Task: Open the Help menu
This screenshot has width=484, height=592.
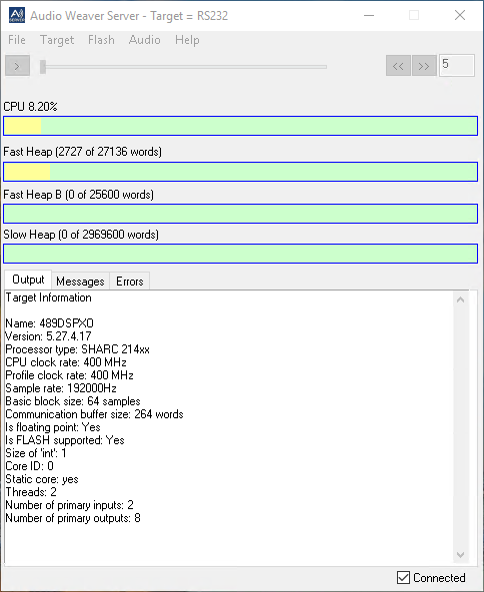Action: (x=187, y=40)
